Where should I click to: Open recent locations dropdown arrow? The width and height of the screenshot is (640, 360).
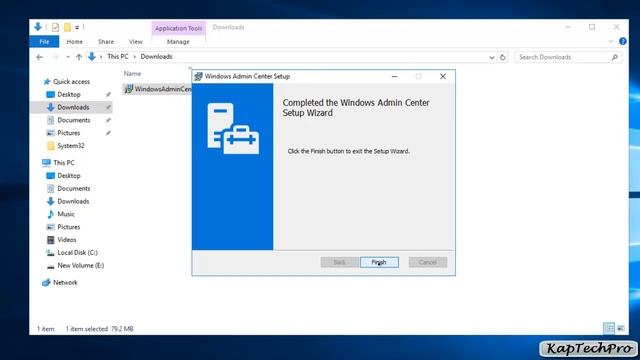coord(68,57)
